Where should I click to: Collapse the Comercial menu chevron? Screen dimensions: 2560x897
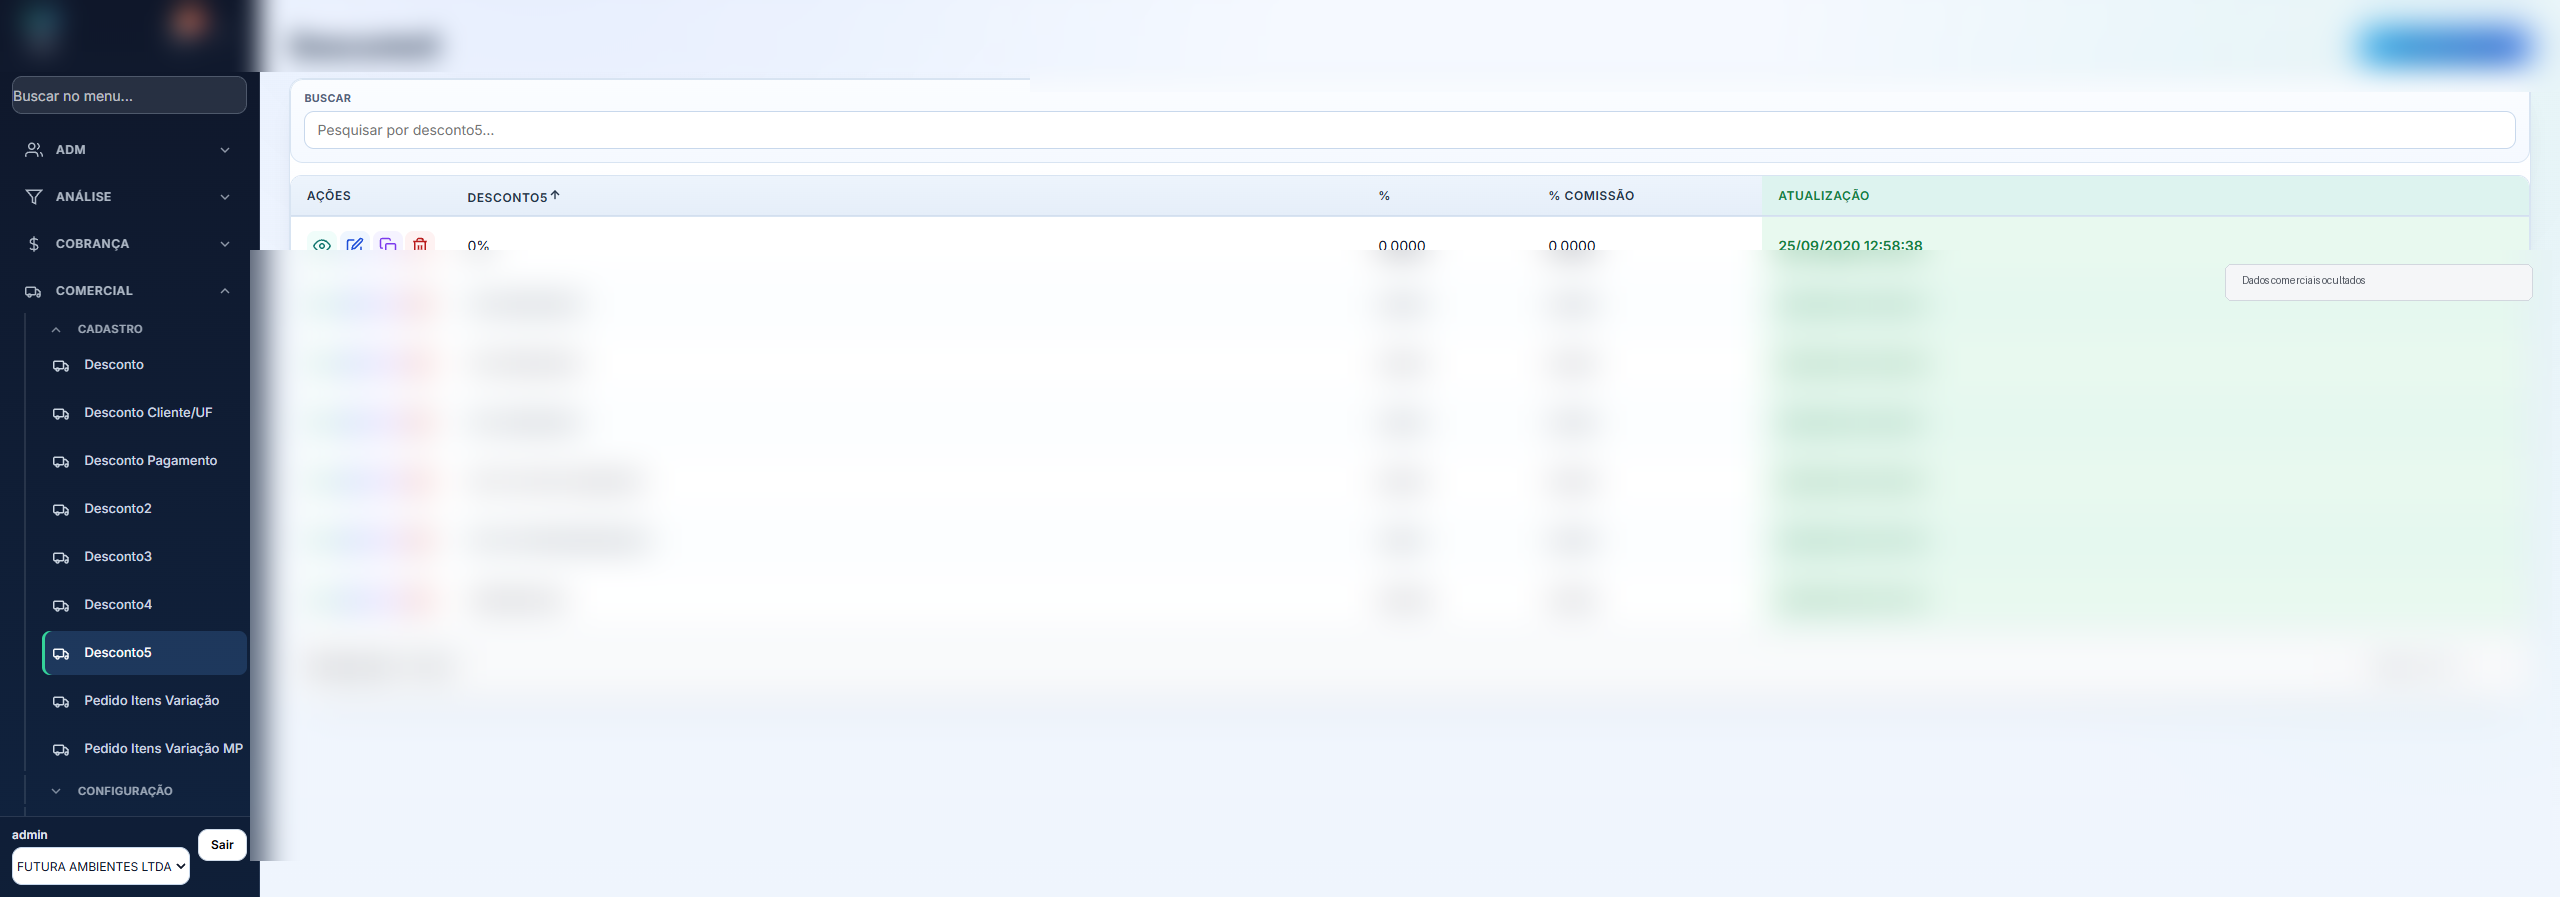coord(225,291)
